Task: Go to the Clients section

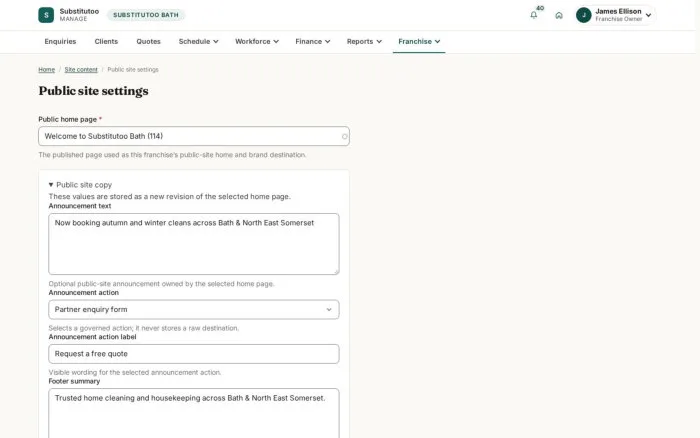Action: 106,42
